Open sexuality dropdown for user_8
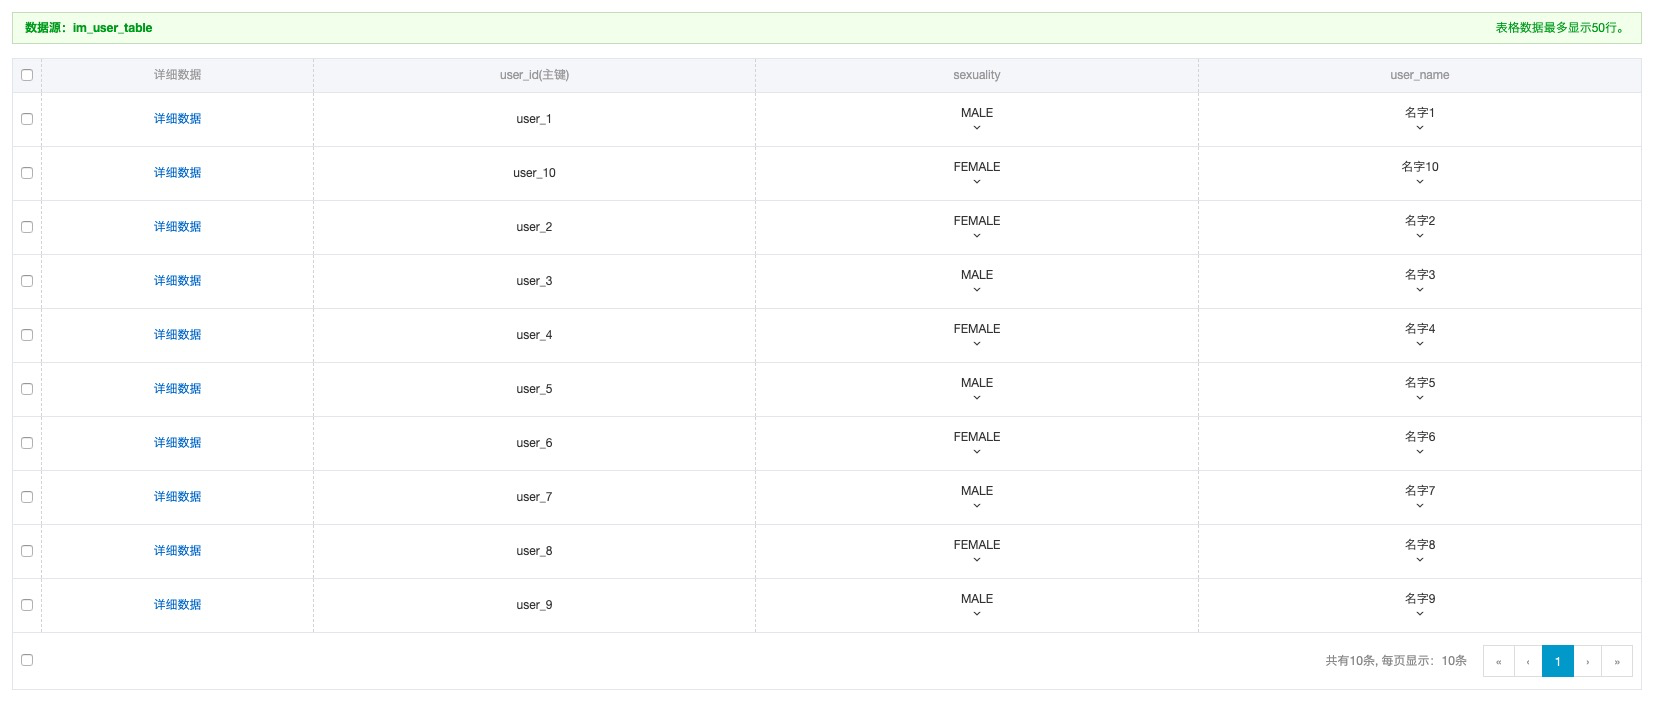The height and width of the screenshot is (706, 1655). (x=977, y=551)
